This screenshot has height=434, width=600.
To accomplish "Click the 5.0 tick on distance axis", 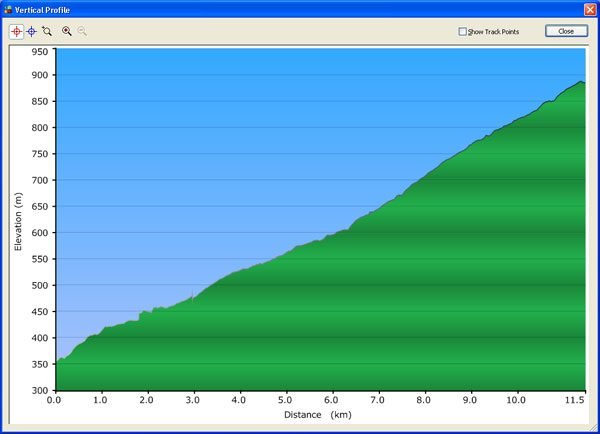I will (285, 400).
